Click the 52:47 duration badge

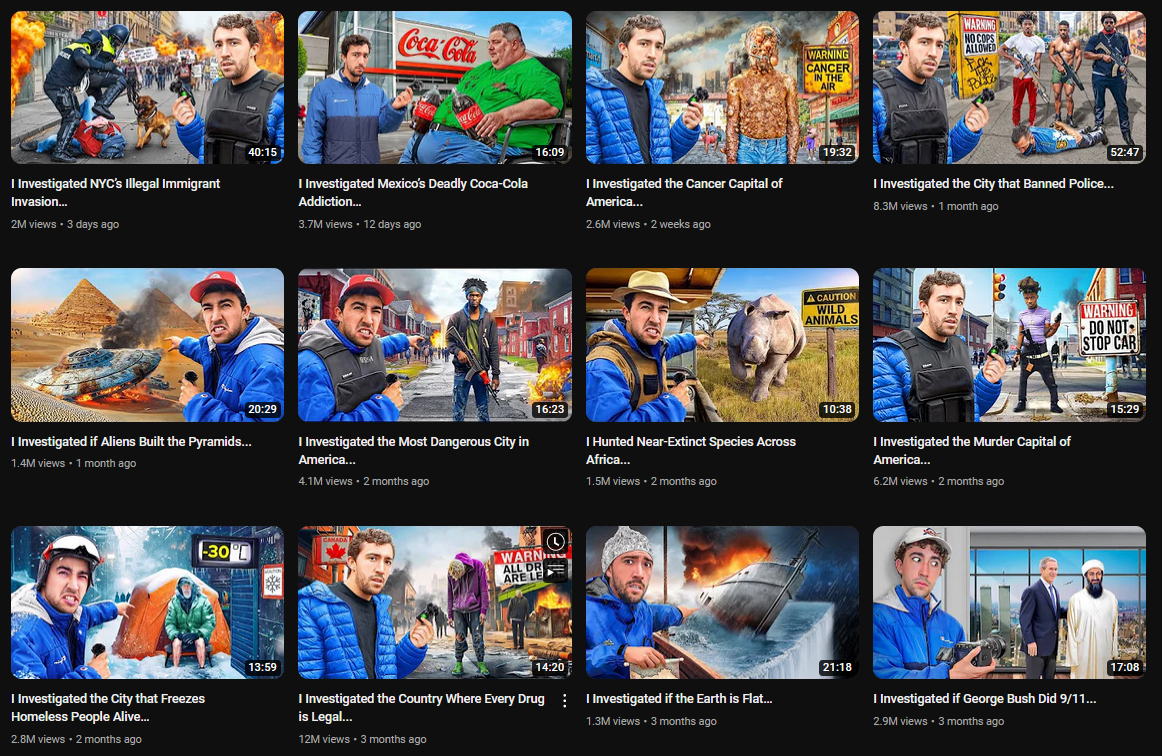coord(1124,152)
